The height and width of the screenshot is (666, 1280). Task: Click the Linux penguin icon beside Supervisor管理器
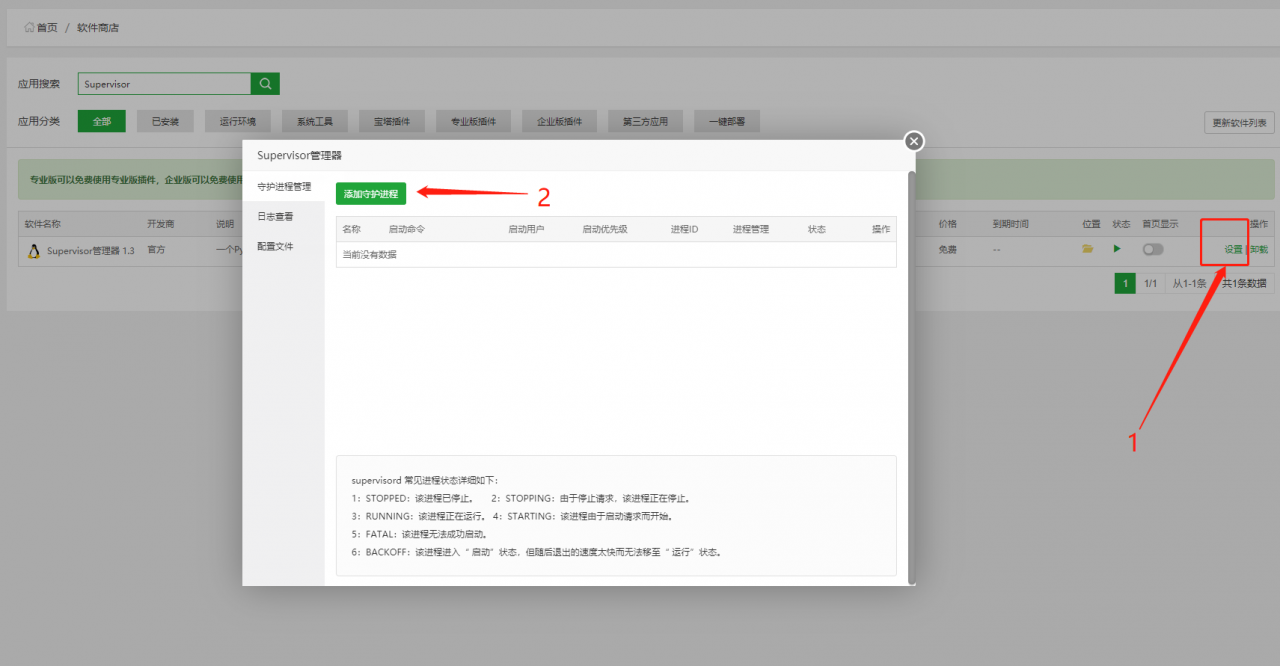pyautogui.click(x=33, y=250)
